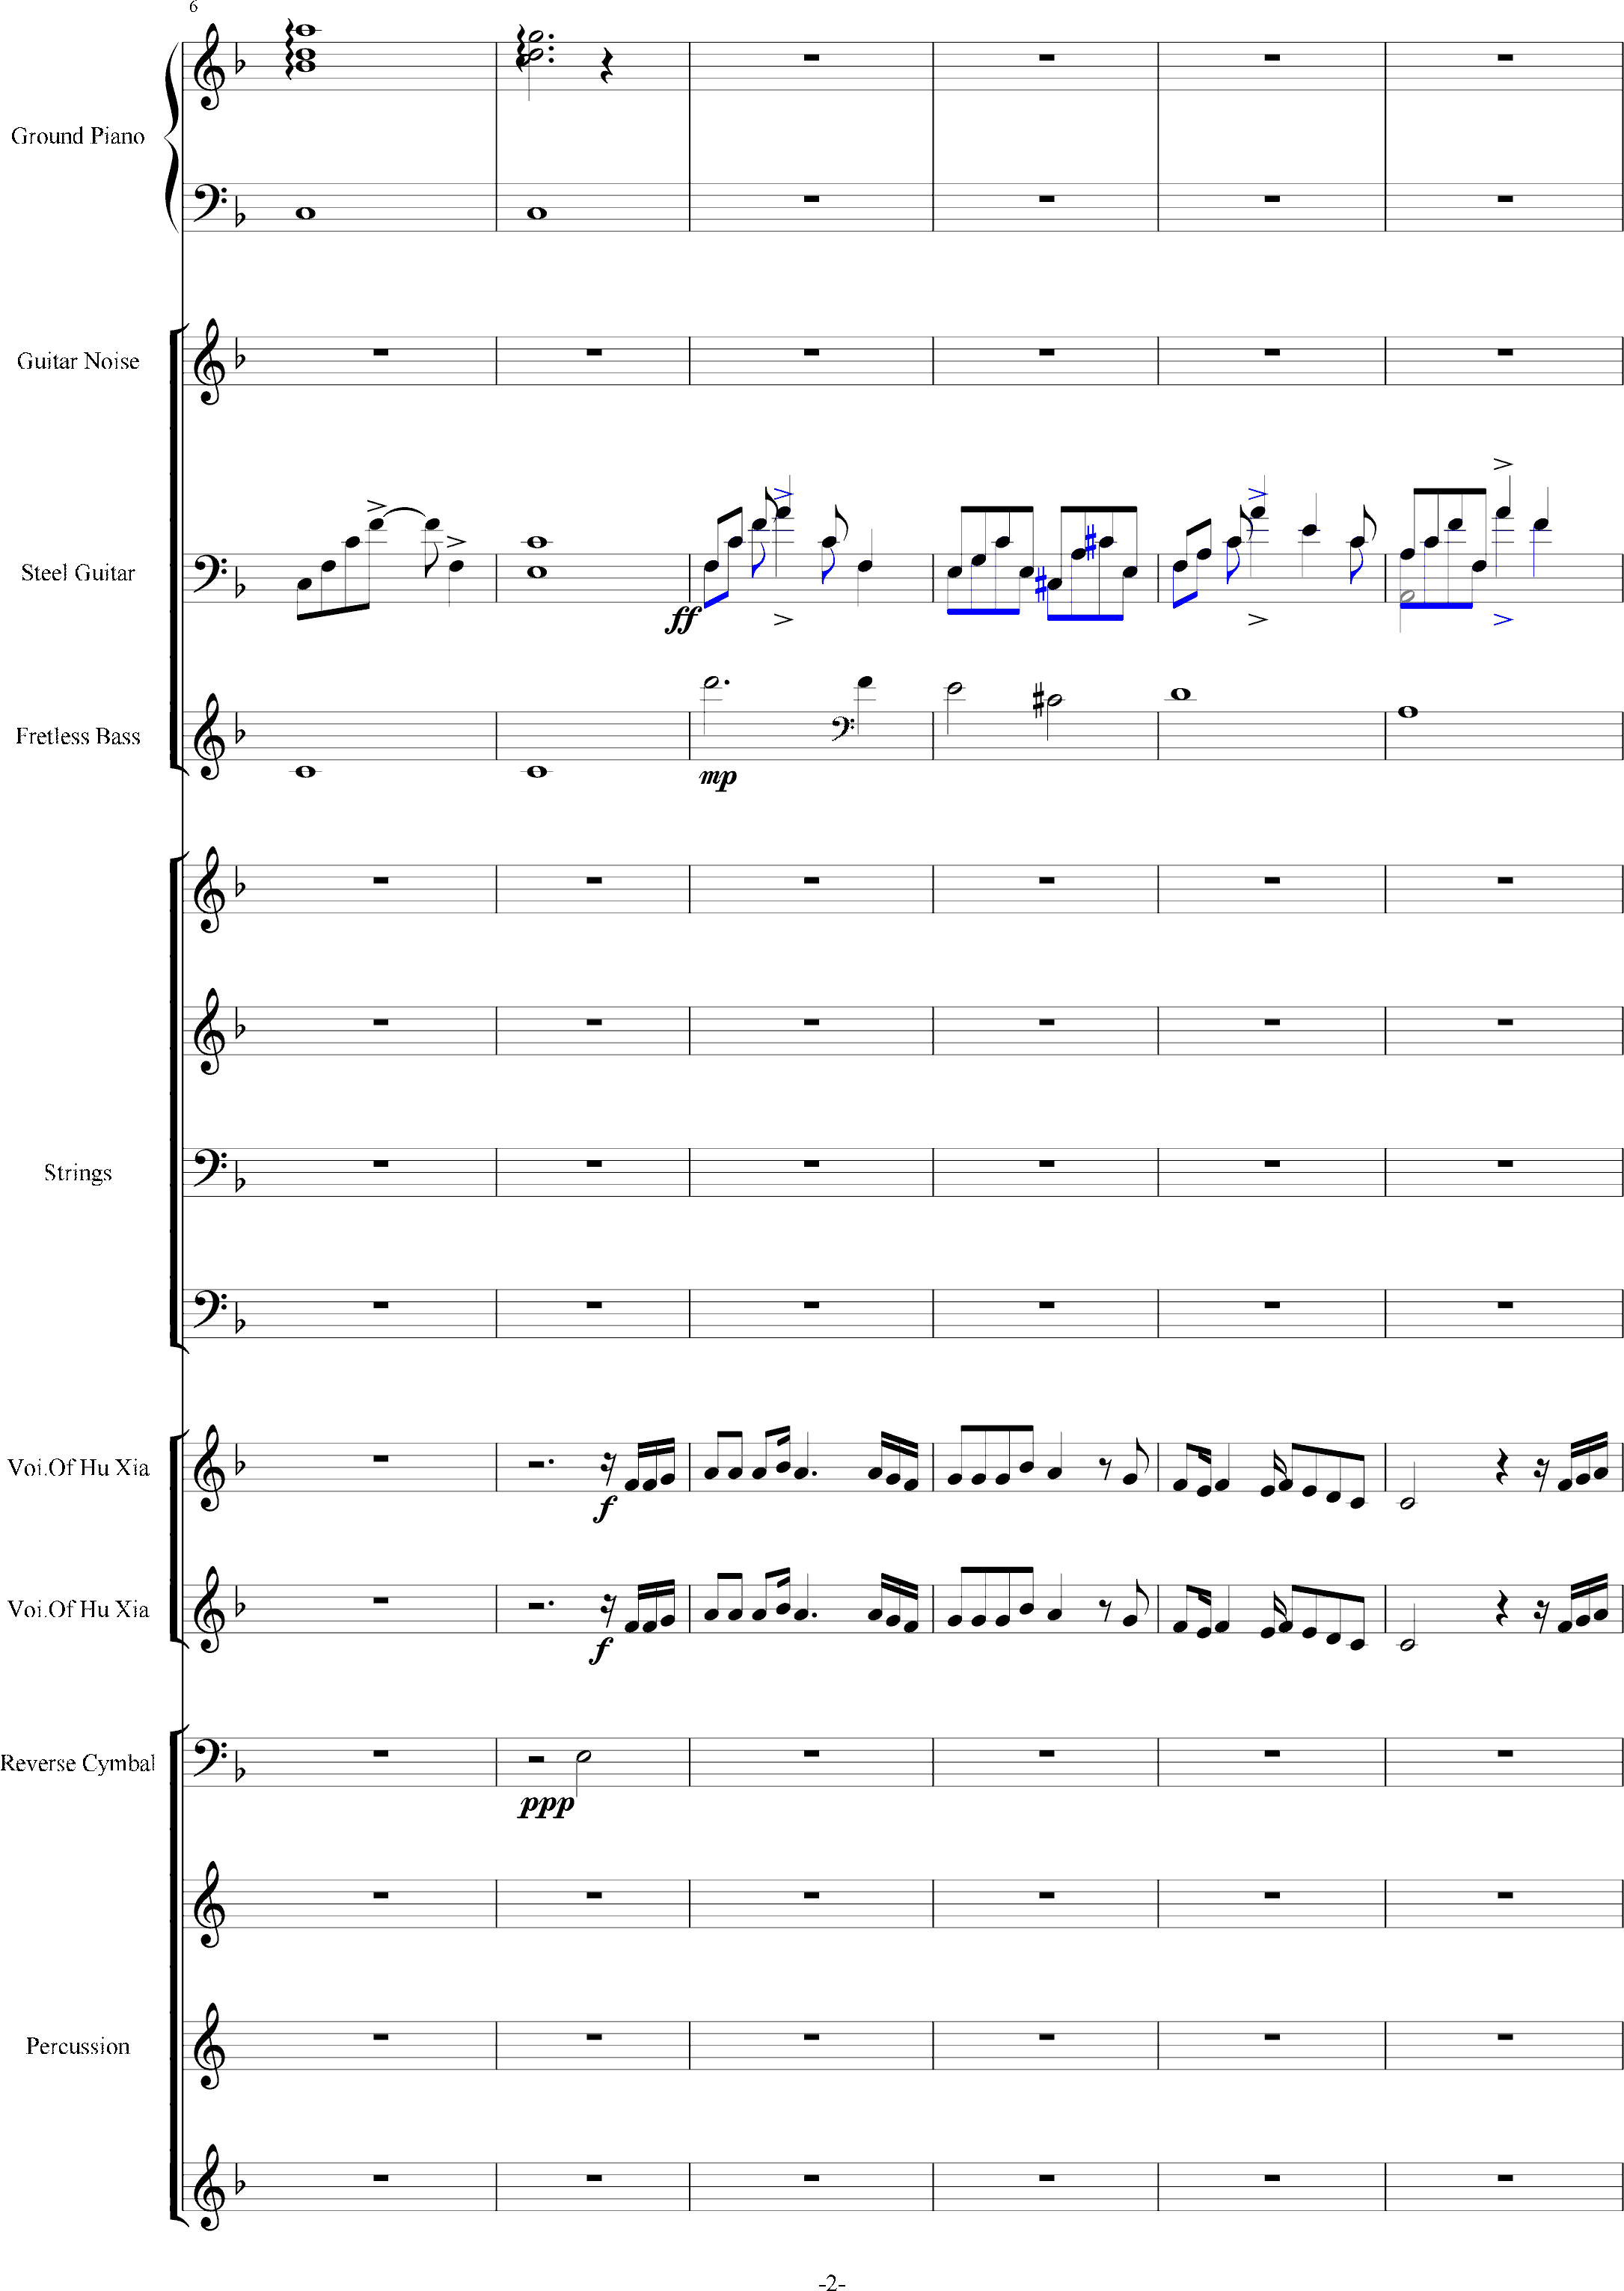Select the Reverse Cymbal staff label
Image resolution: width=1624 pixels, height=2291 pixels.
(78, 1762)
